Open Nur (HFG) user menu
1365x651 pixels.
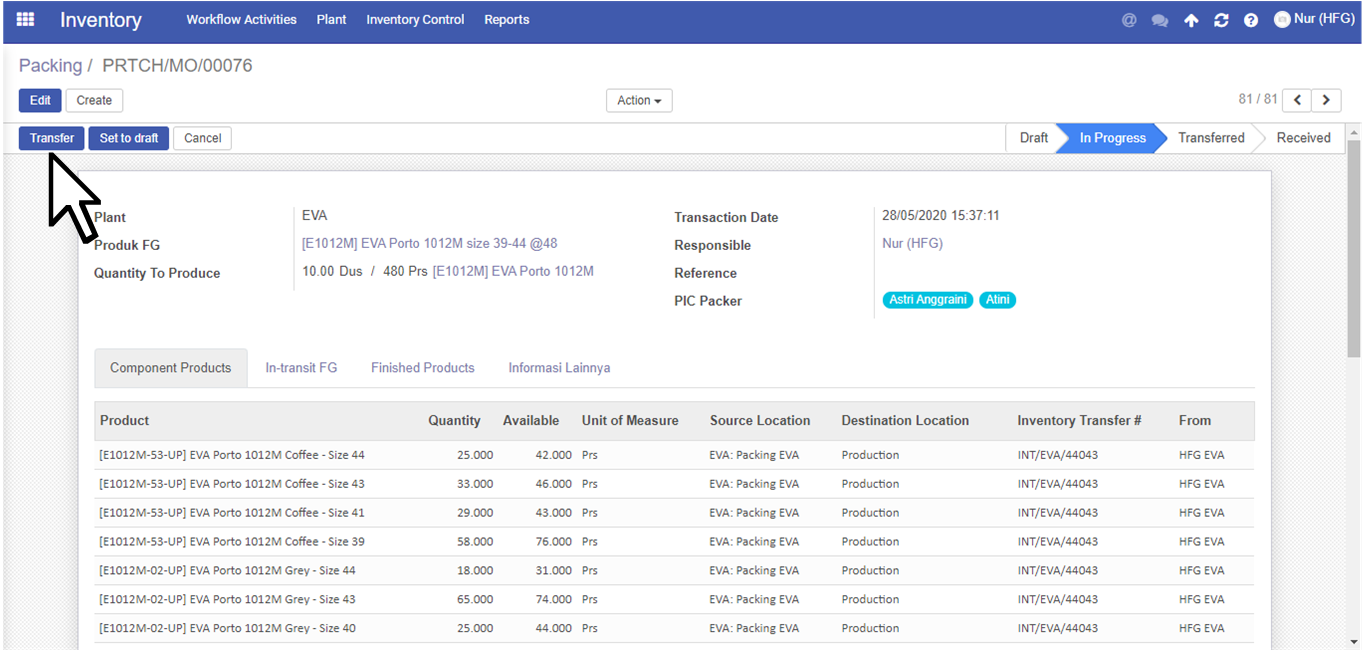(1314, 19)
